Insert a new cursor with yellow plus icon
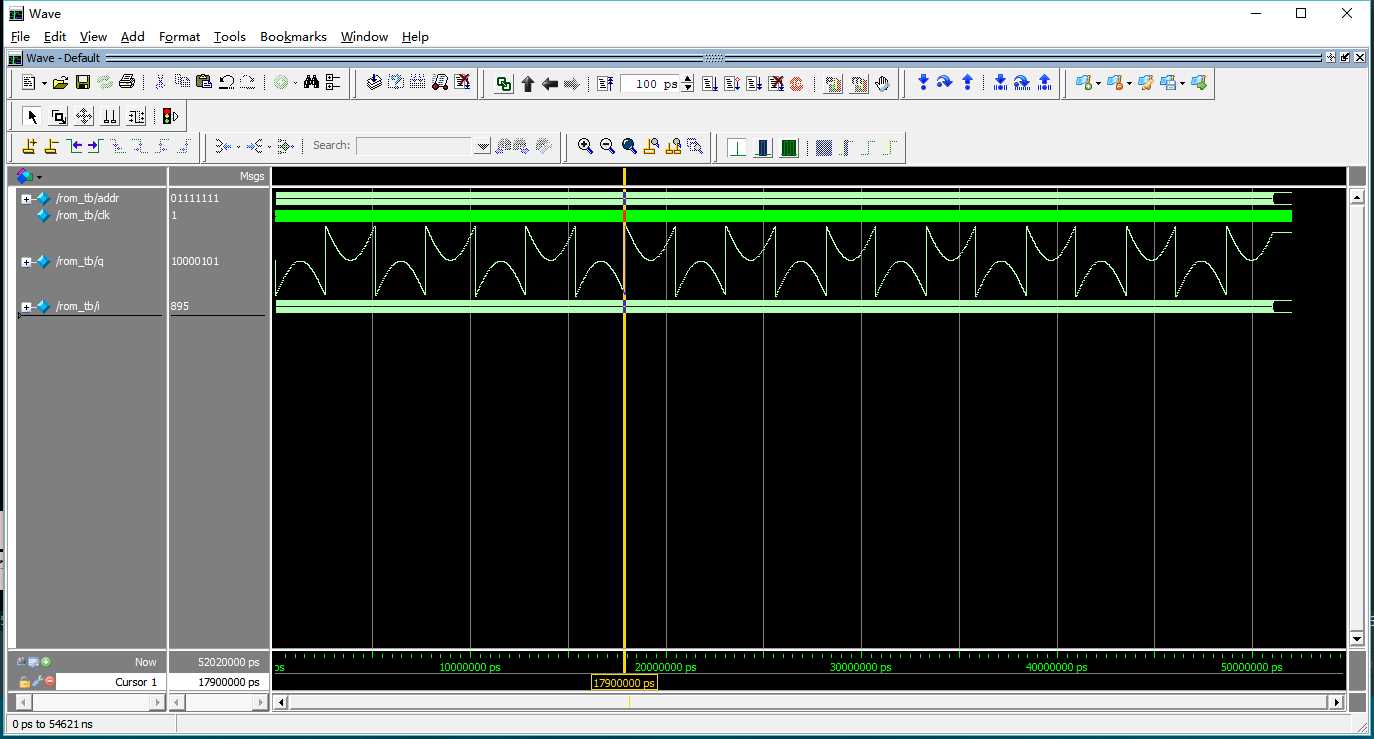1374x739 pixels. click(x=30, y=146)
